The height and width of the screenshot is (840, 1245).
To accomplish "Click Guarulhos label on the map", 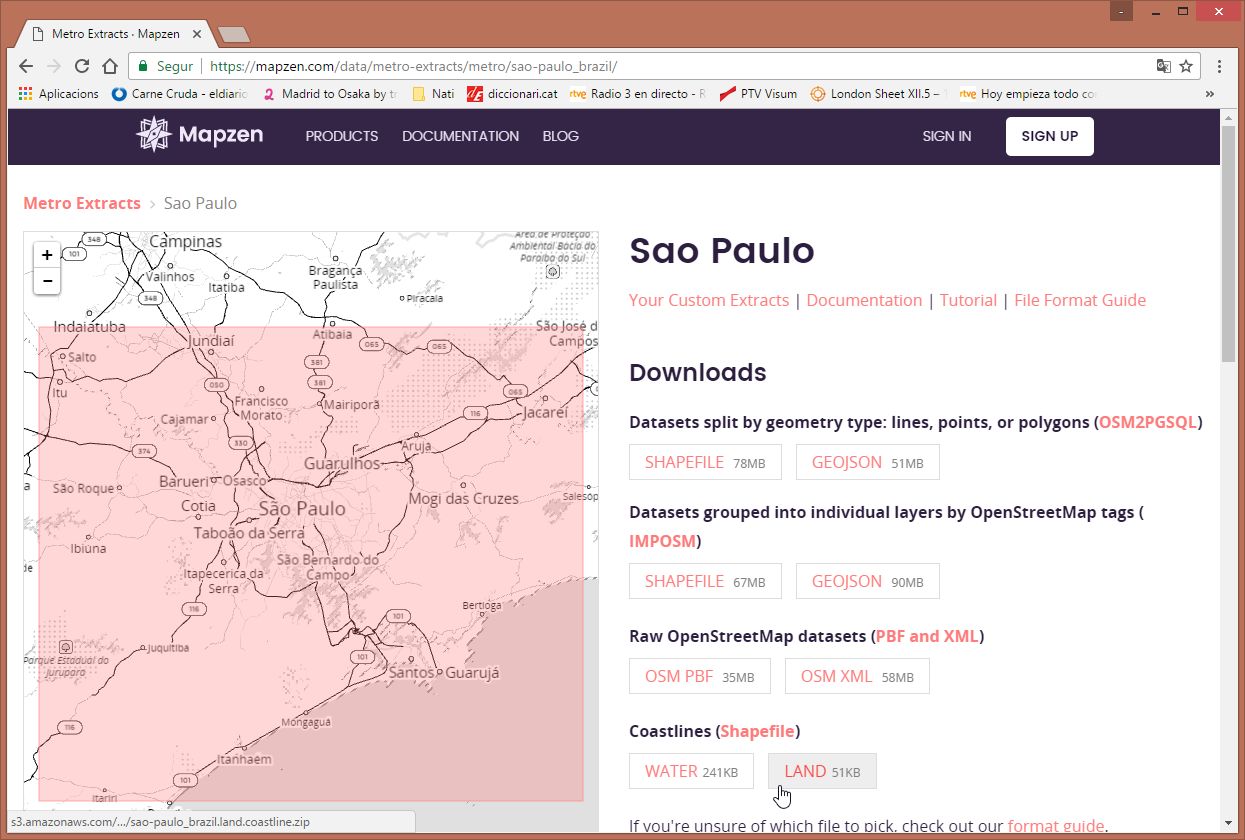I will click(342, 464).
